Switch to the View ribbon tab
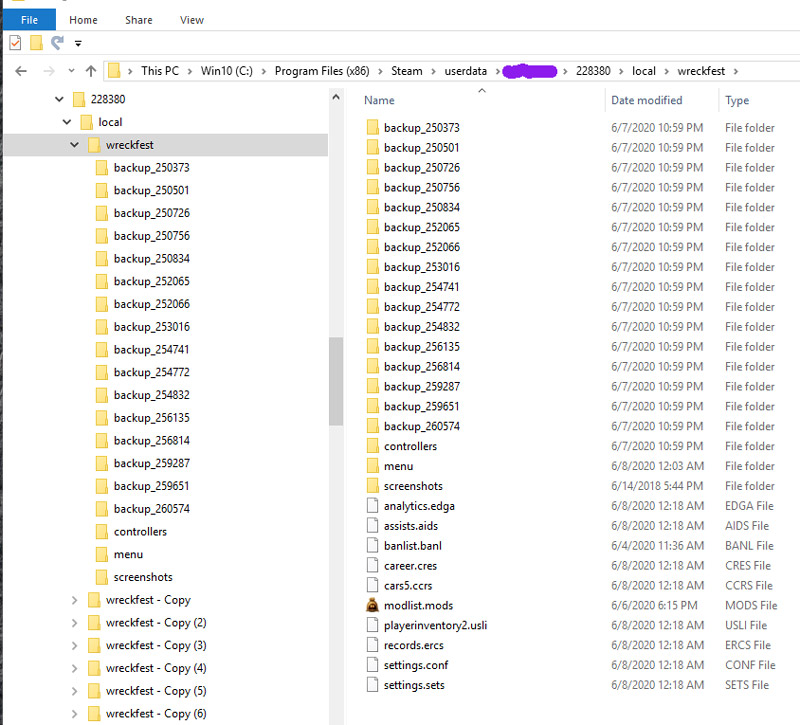Image resolution: width=800 pixels, height=725 pixels. pyautogui.click(x=192, y=20)
